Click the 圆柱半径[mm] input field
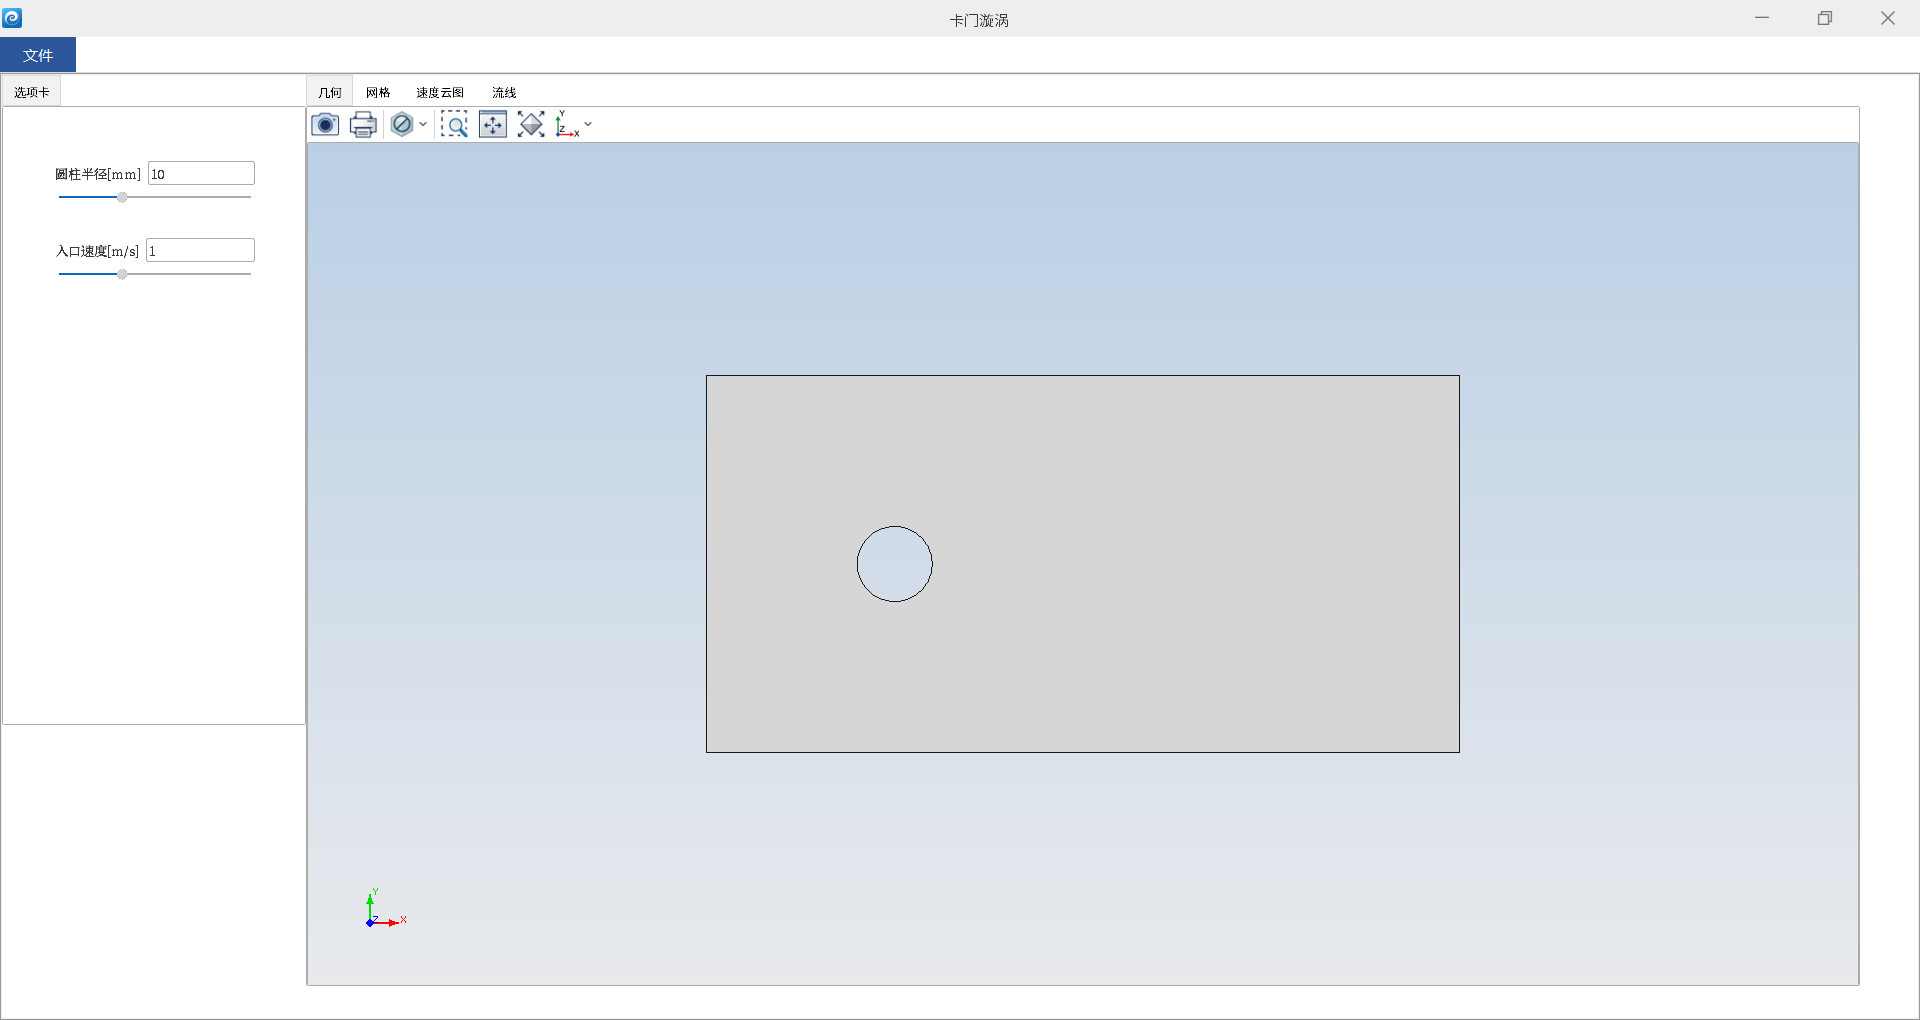1920x1020 pixels. tap(201, 174)
